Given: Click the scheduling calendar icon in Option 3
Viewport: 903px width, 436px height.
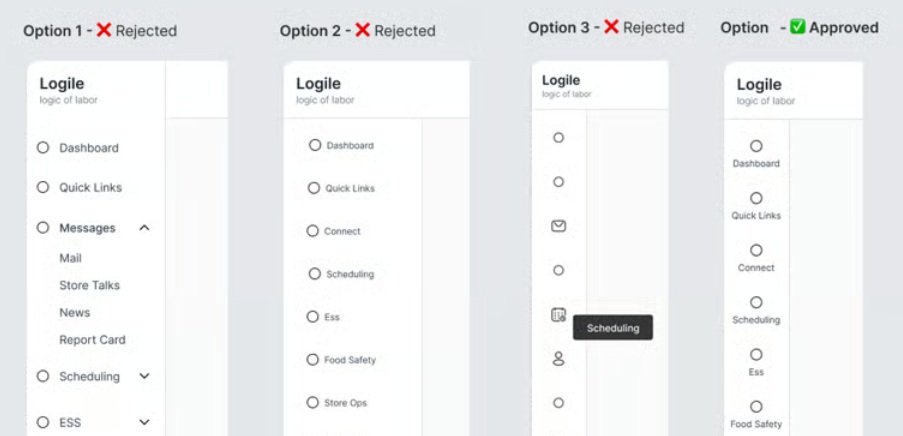Looking at the screenshot, I should [559, 314].
